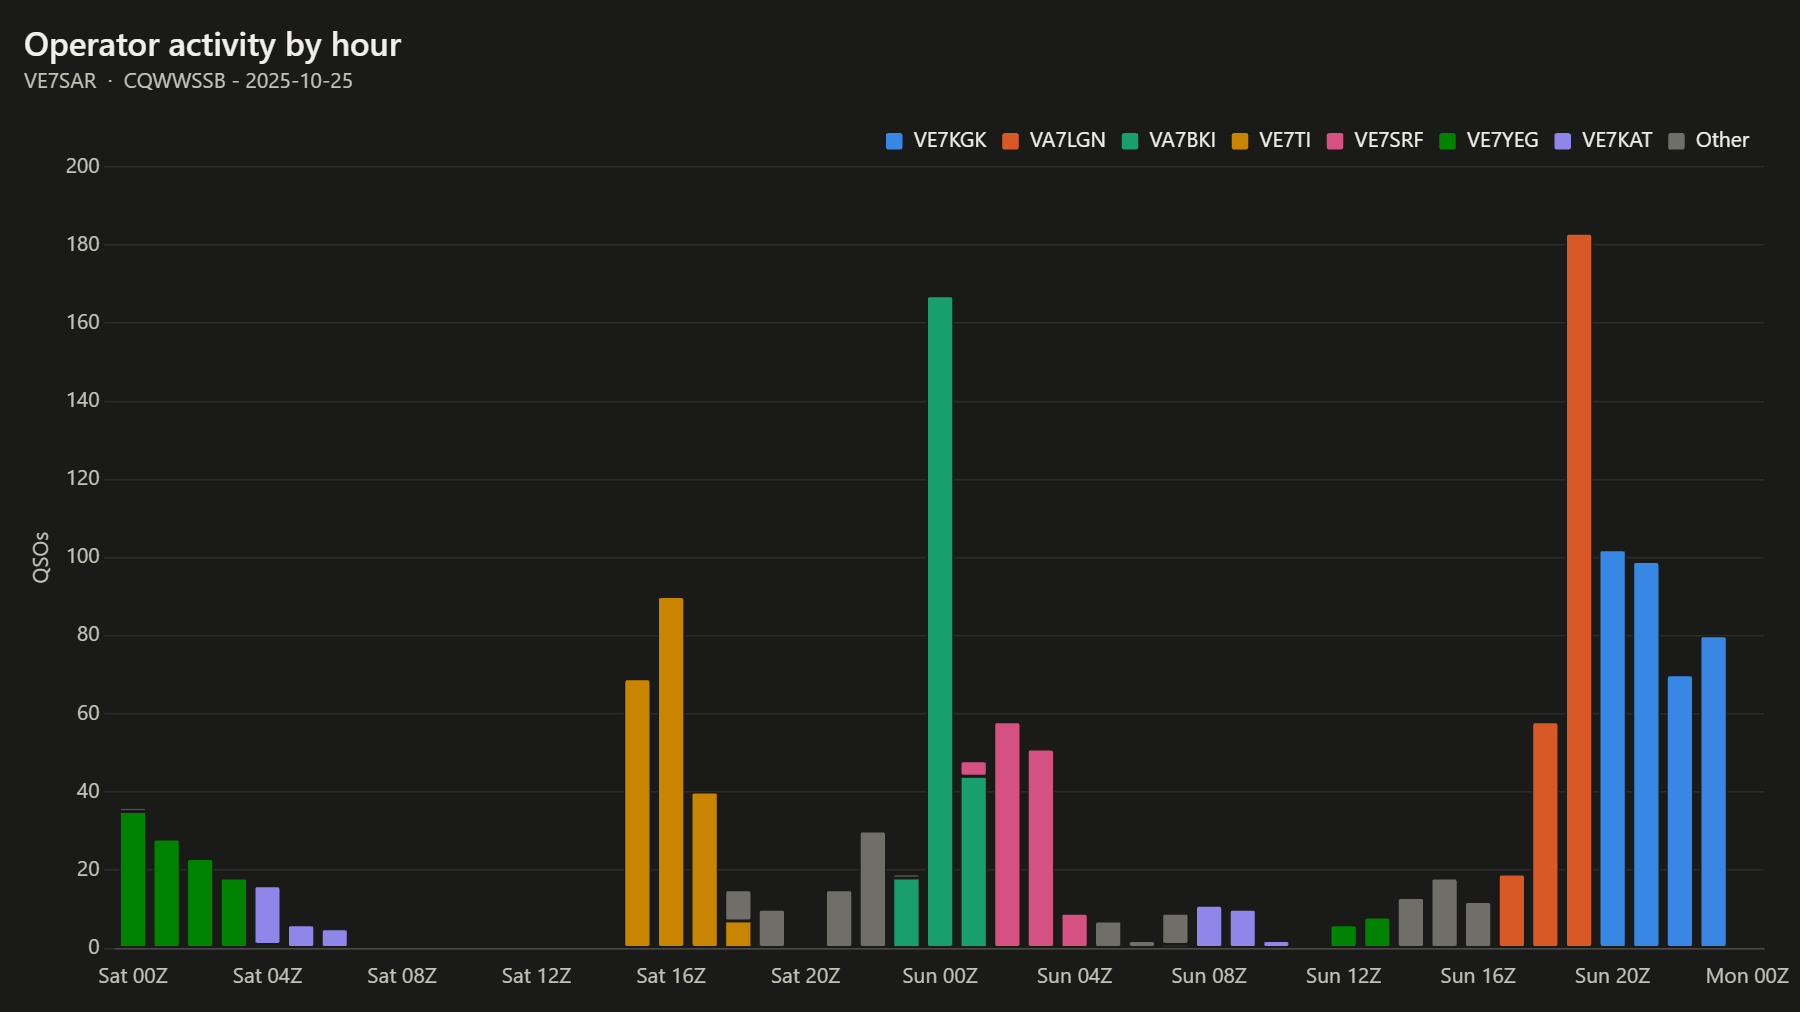Click the '180' y-axis tick label

point(83,244)
